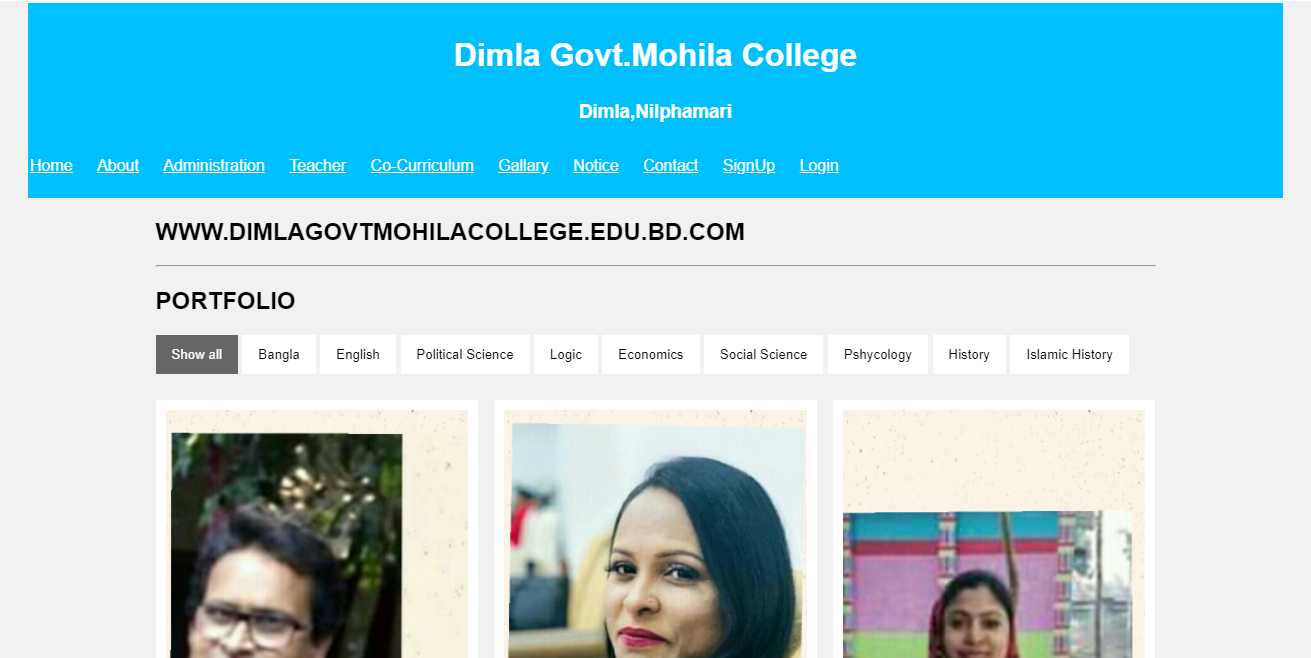This screenshot has width=1311, height=658.
Task: Open the Home navigation link
Action: pos(51,165)
